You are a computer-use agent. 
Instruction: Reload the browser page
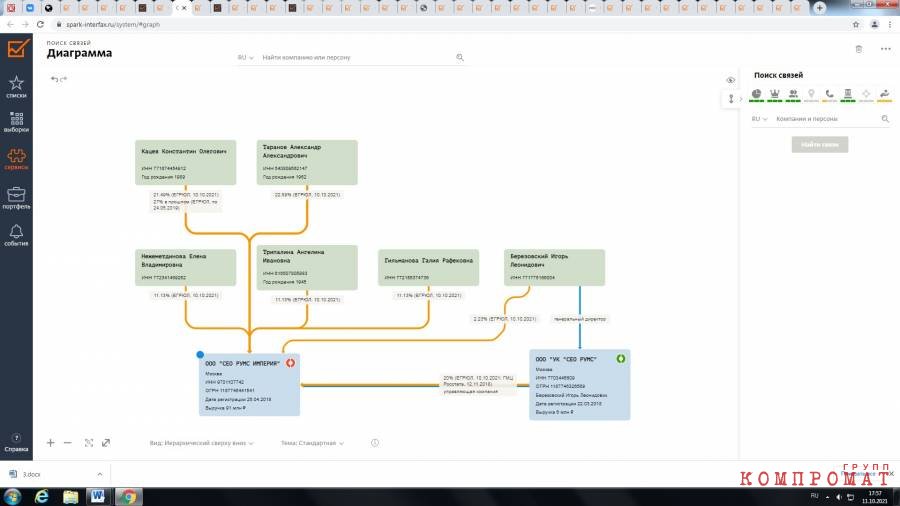[x=40, y=25]
